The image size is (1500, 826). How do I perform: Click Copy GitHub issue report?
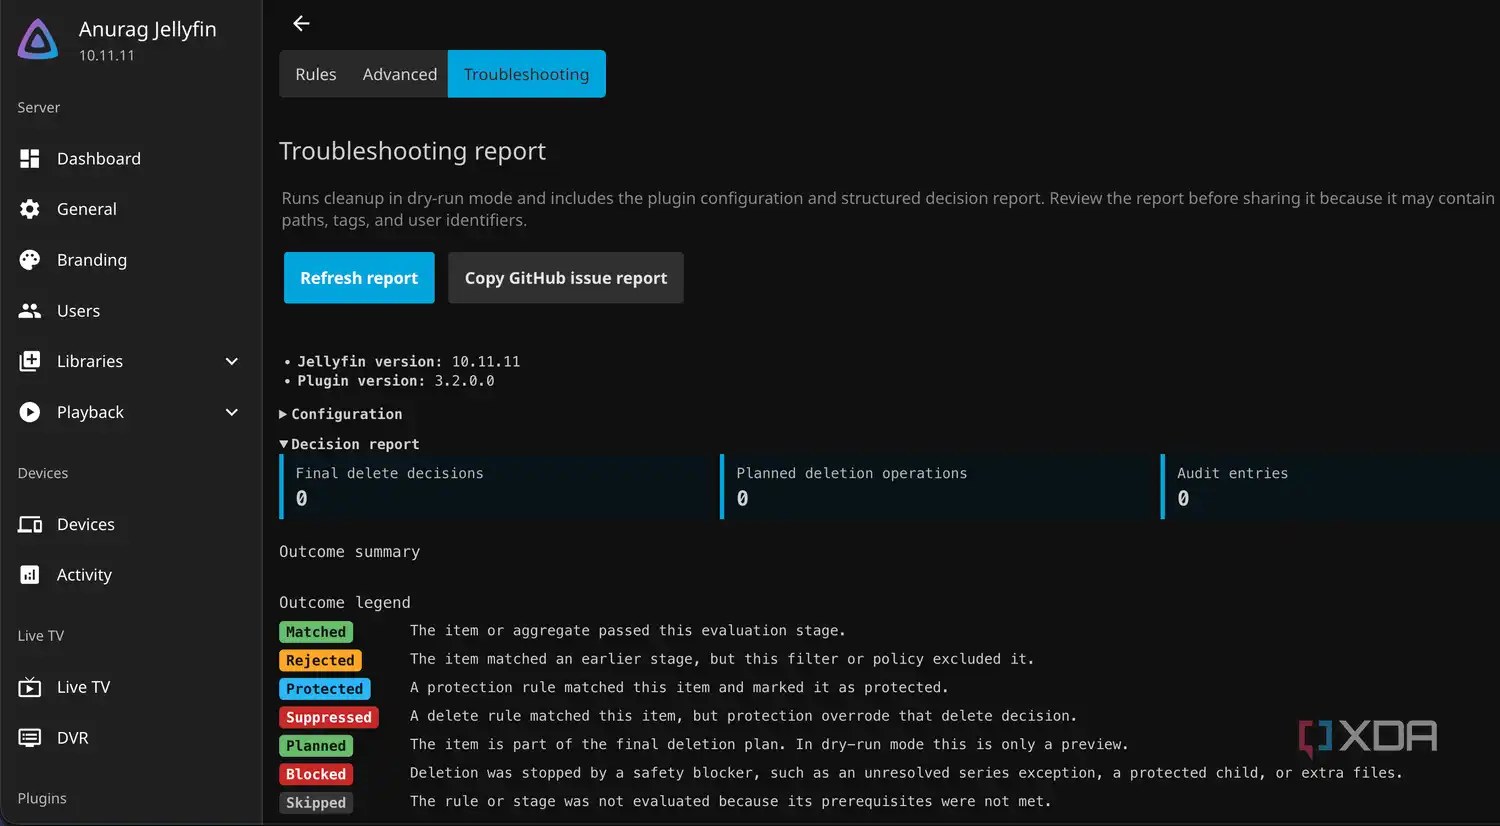(x=566, y=278)
